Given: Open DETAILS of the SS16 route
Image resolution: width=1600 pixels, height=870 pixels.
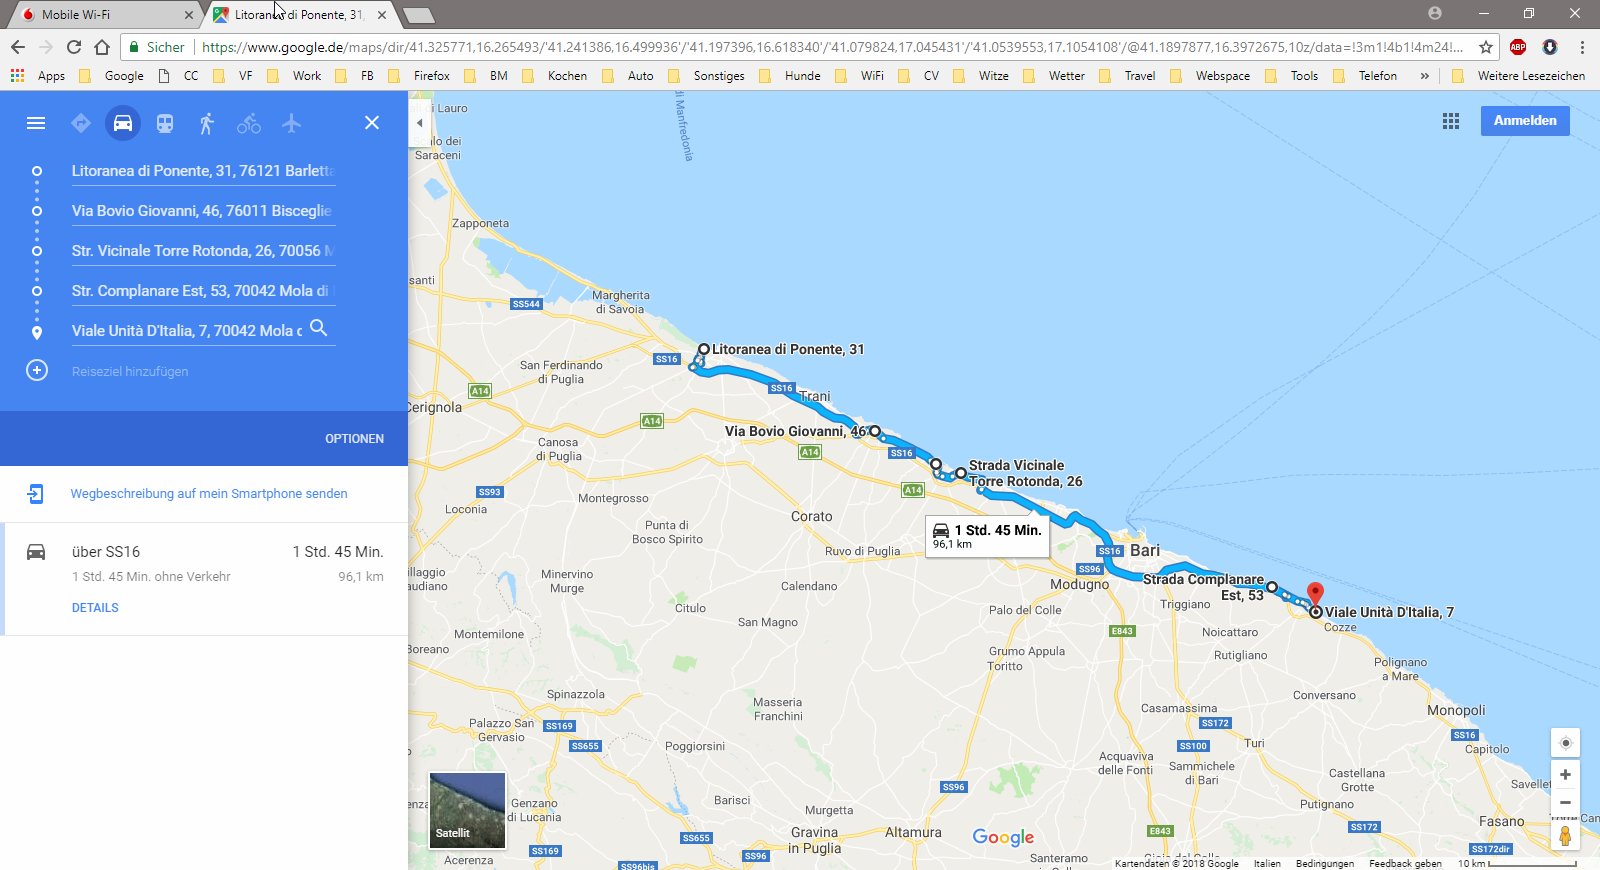Looking at the screenshot, I should (x=95, y=608).
